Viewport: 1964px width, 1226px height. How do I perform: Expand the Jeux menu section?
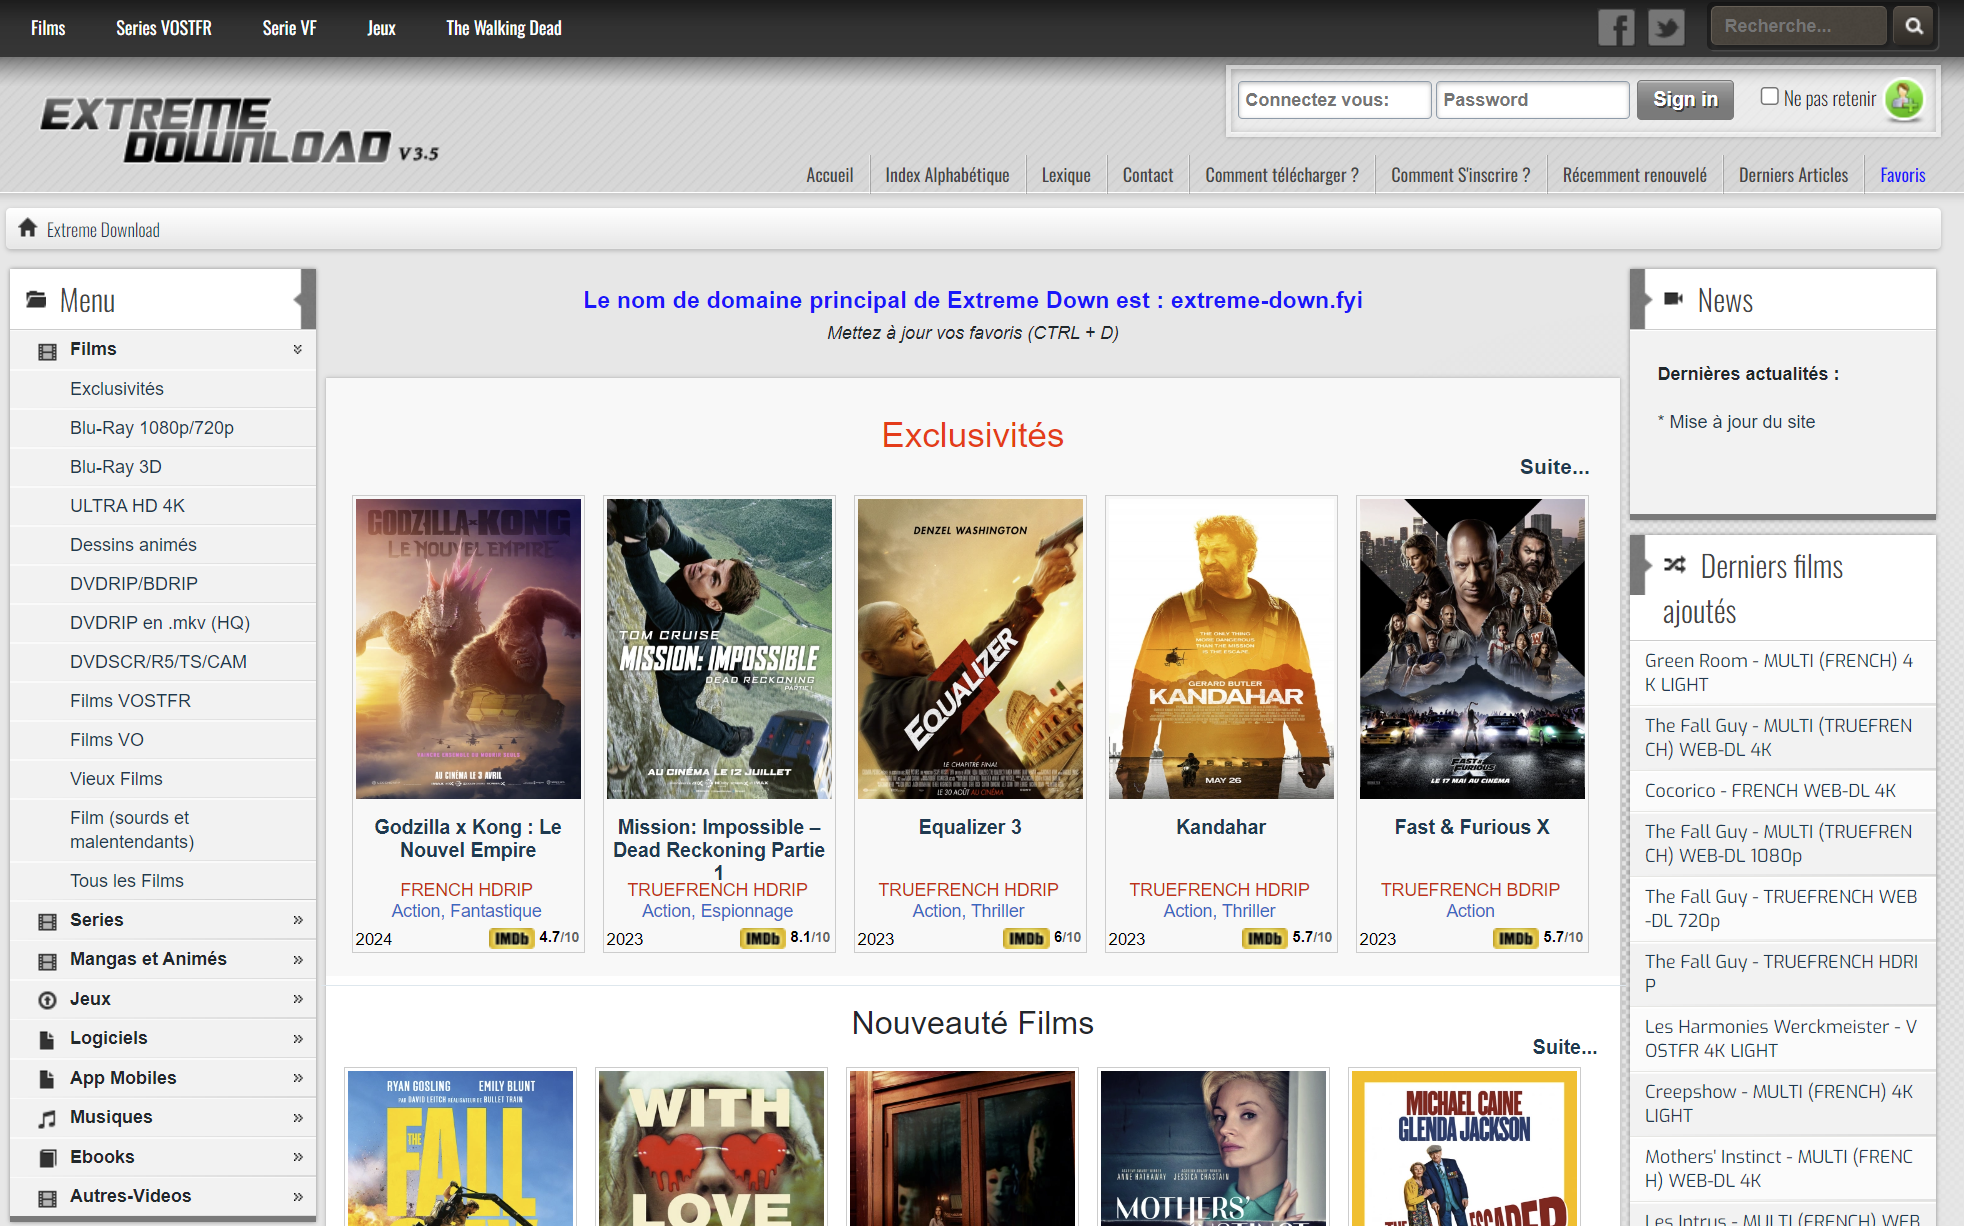pyautogui.click(x=297, y=999)
